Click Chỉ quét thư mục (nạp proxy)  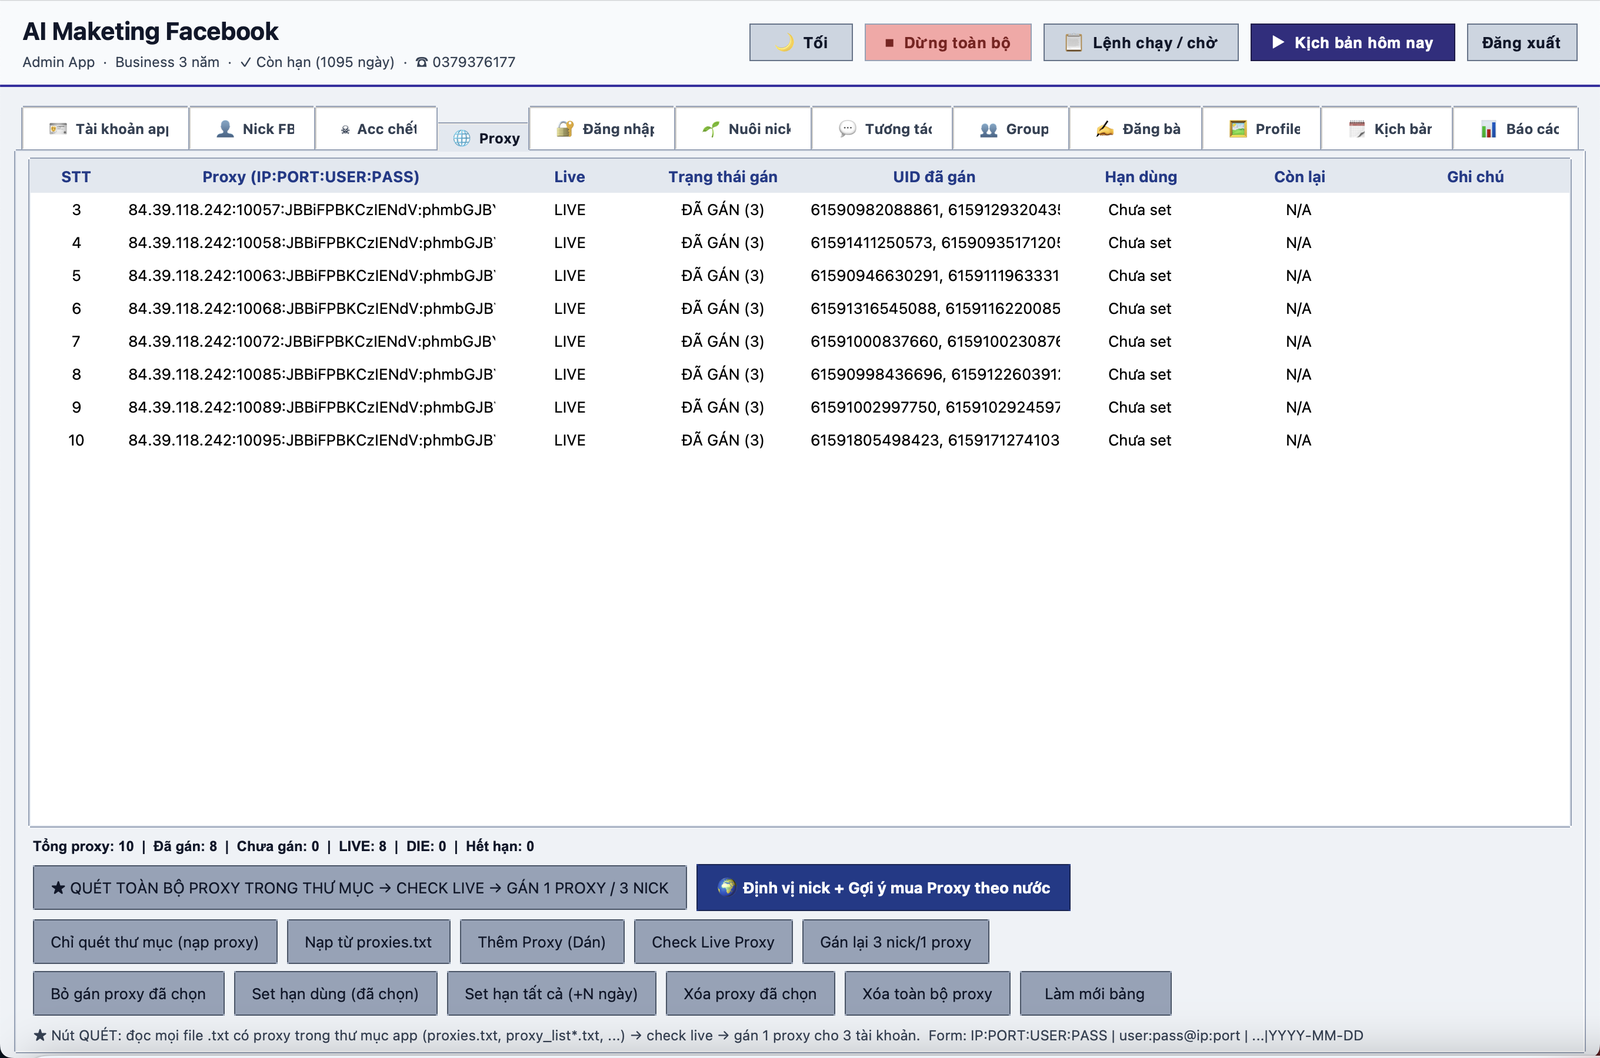[155, 942]
